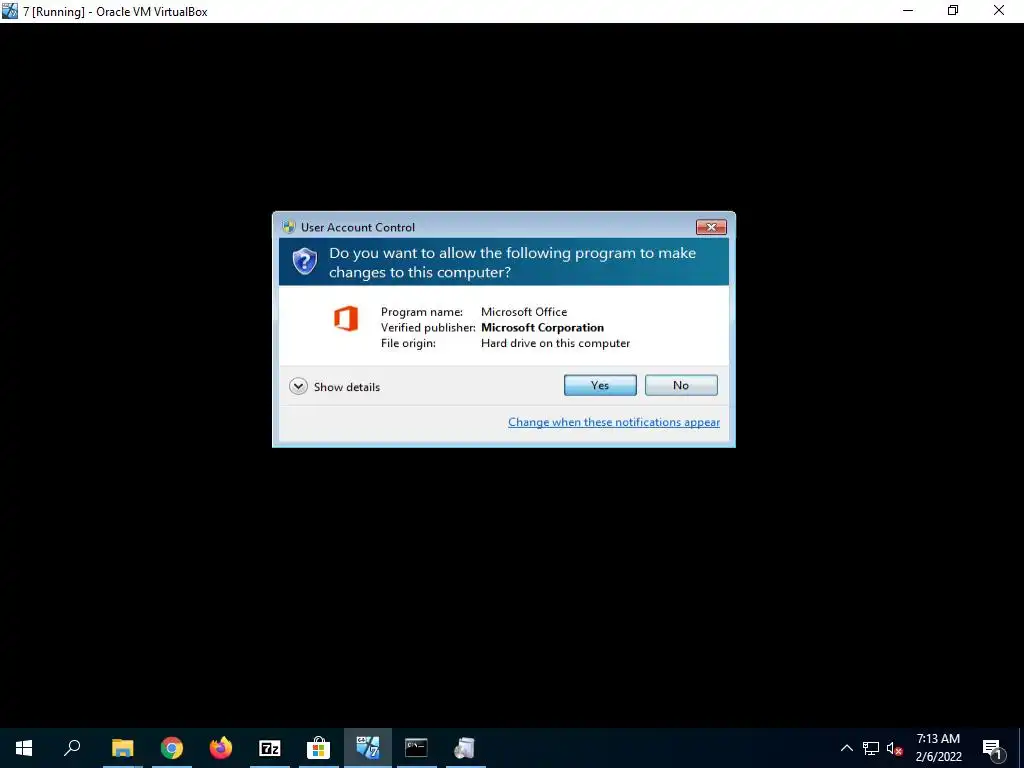Close the User Account Control dialog
The height and width of the screenshot is (768, 1024).
coord(711,227)
